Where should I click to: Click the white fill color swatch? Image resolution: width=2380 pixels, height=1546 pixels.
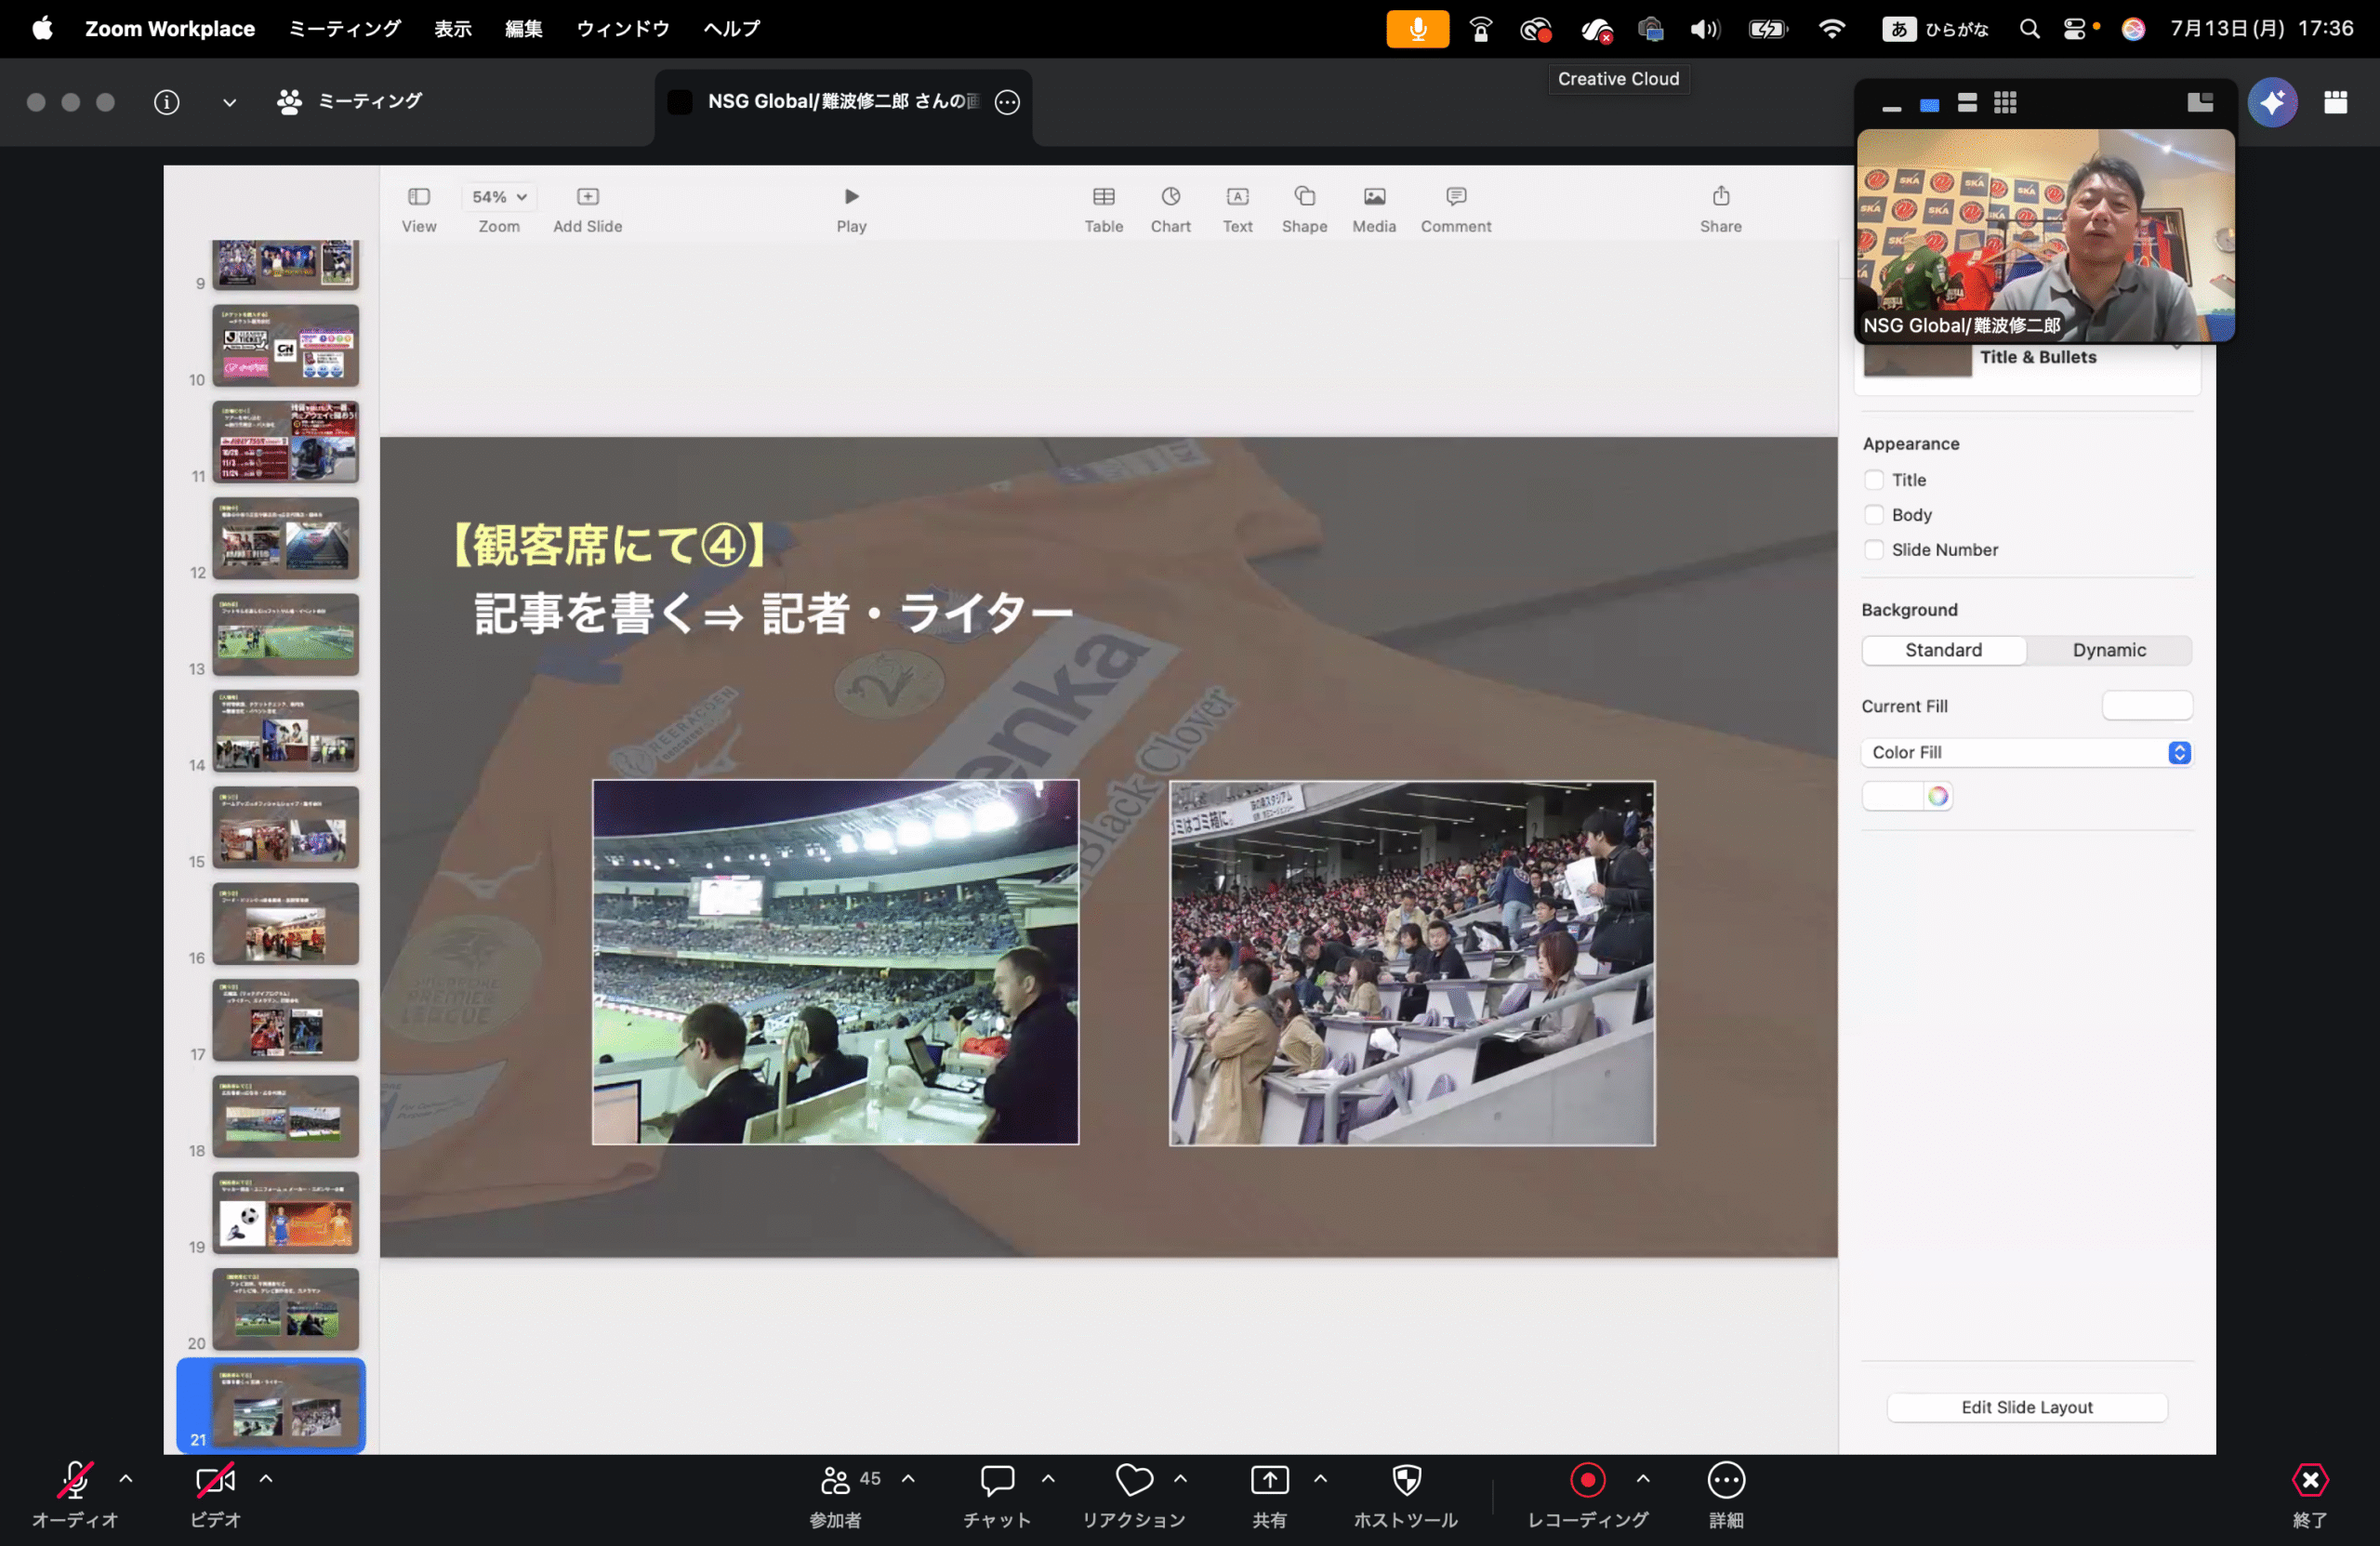(x=1893, y=796)
